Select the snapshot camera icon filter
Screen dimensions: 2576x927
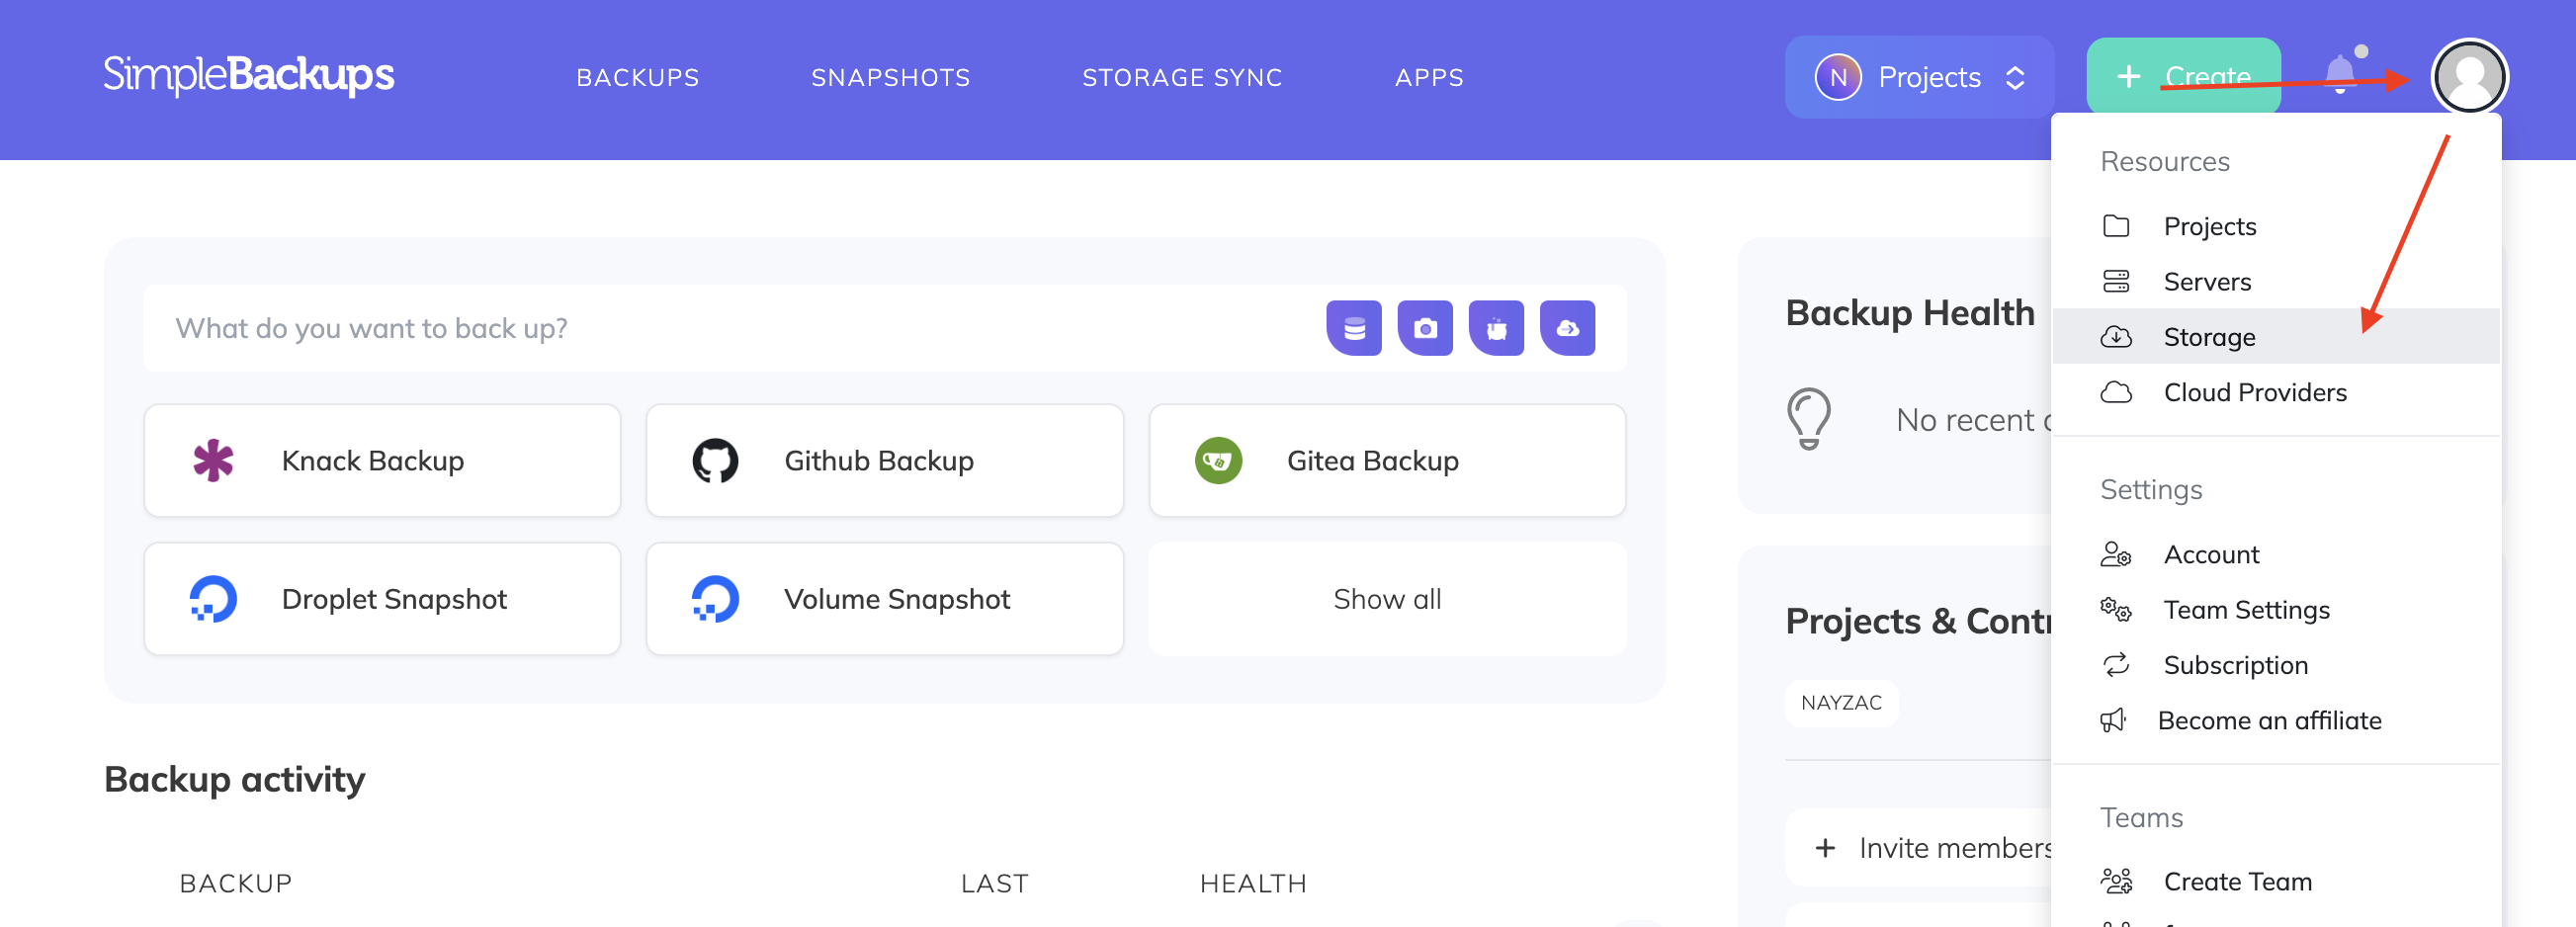pyautogui.click(x=1426, y=327)
